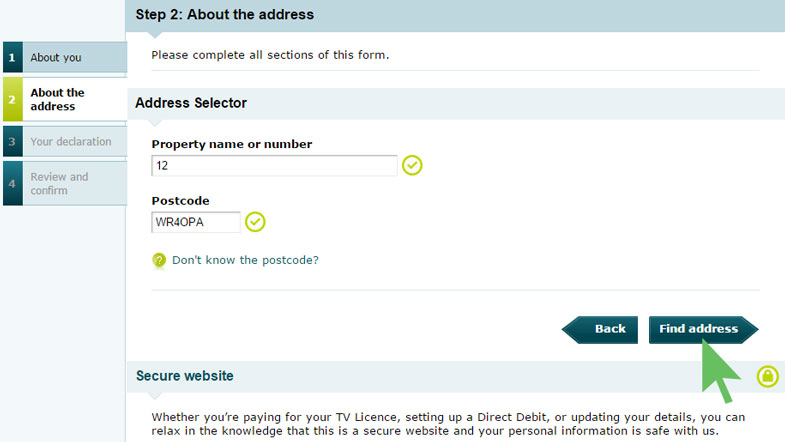Viewport: 785px width, 442px height.
Task: Click the green checkmark beside postcode field
Action: click(255, 222)
